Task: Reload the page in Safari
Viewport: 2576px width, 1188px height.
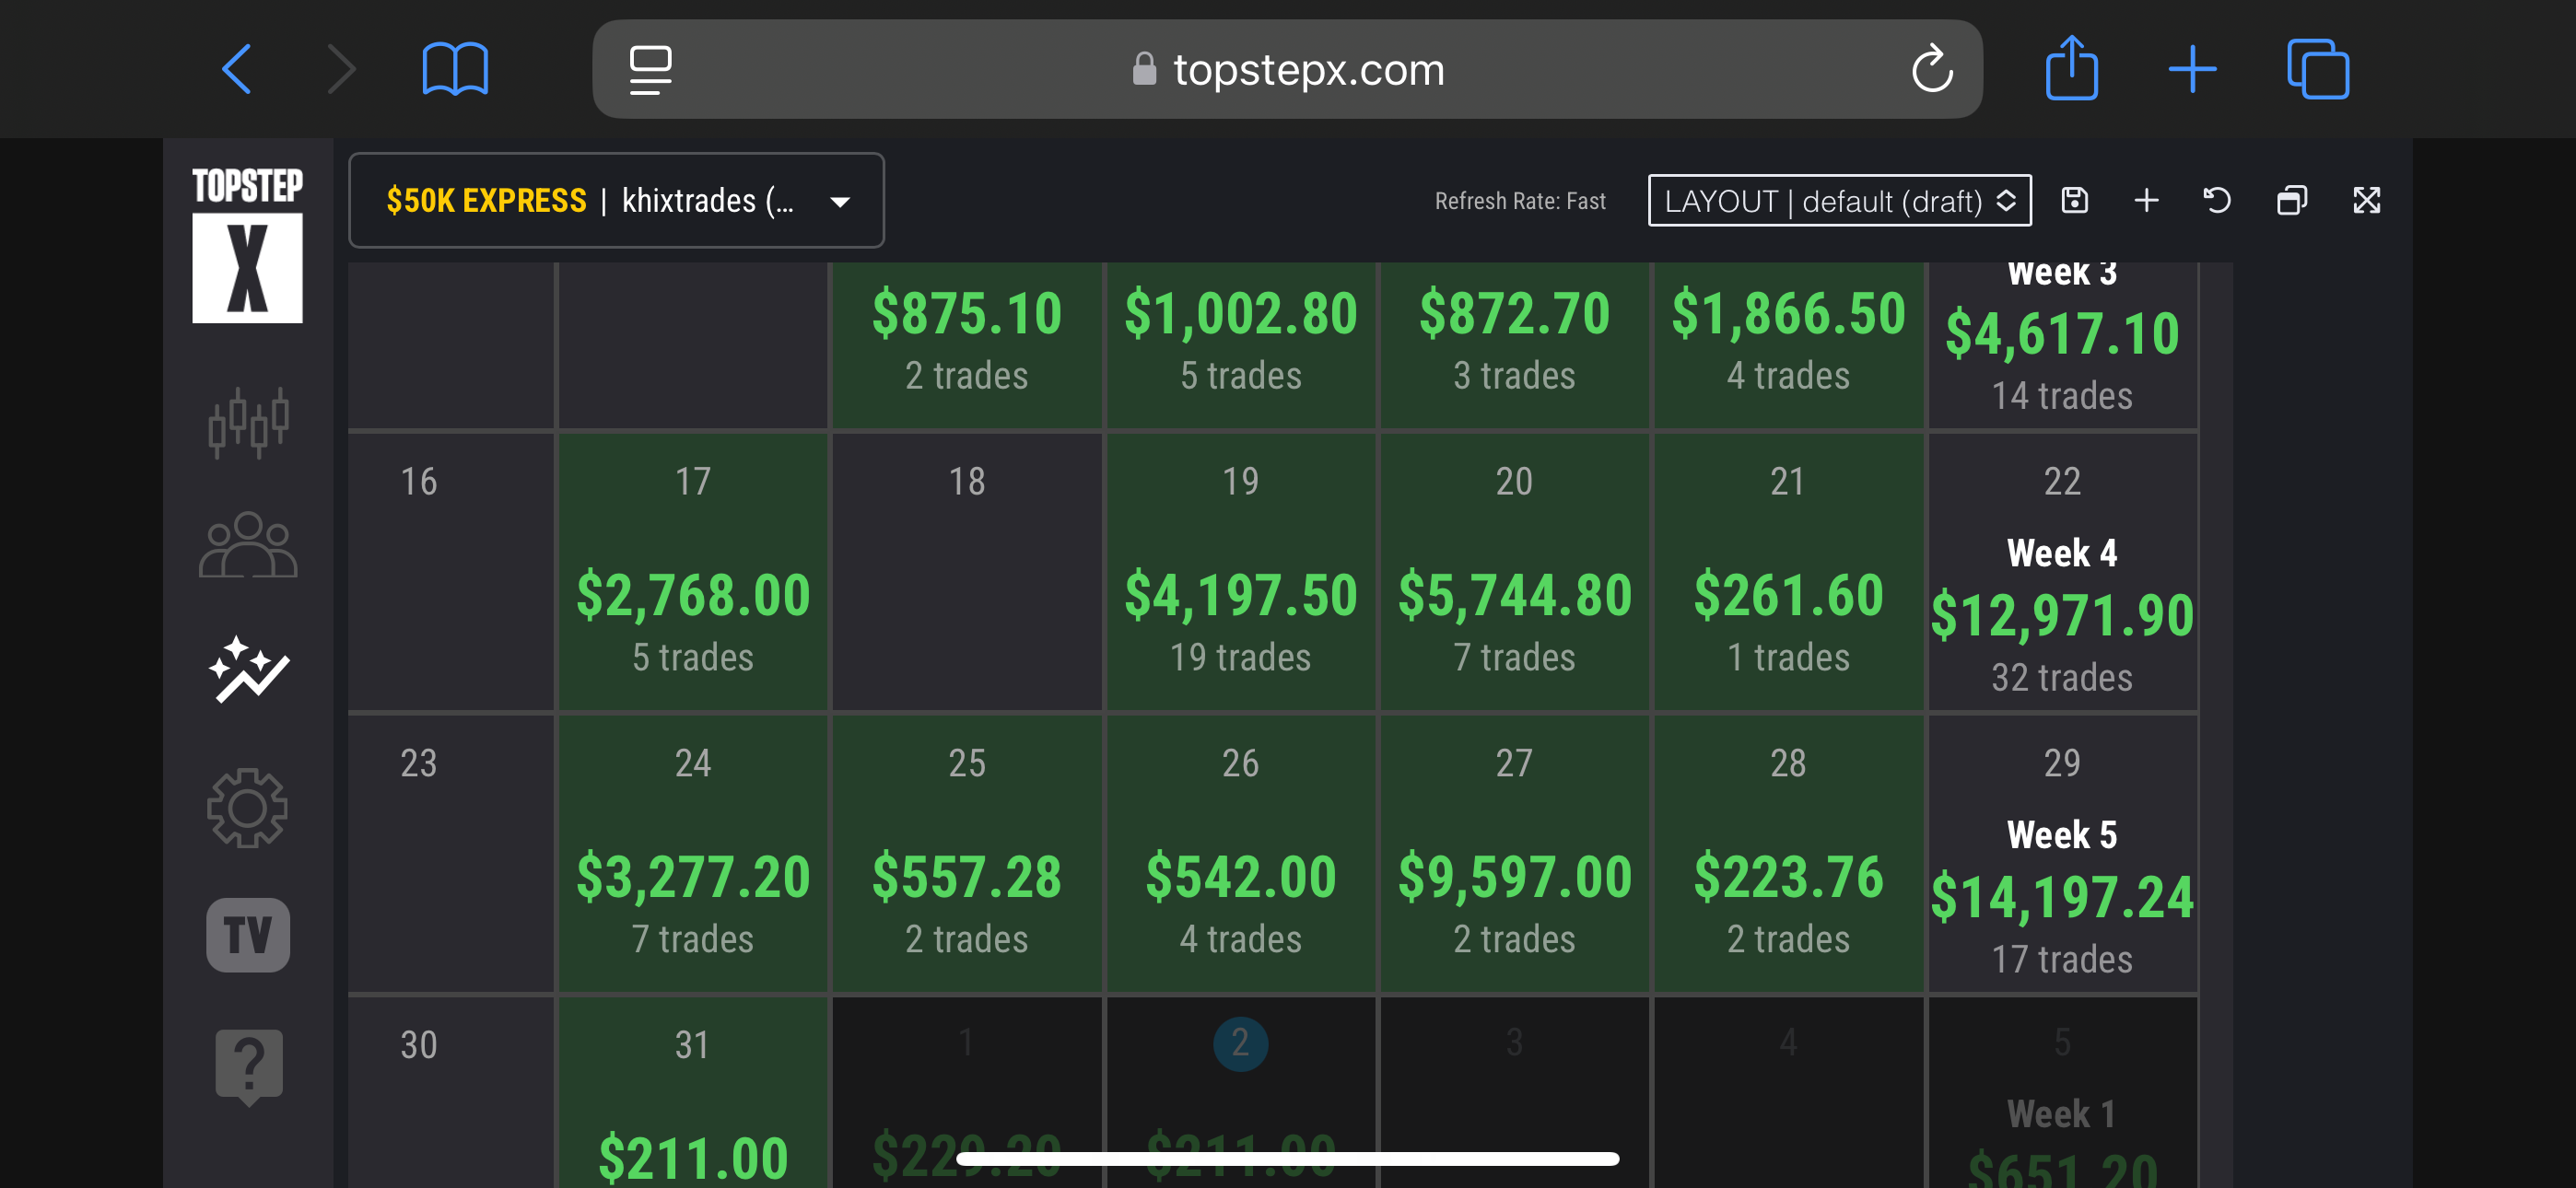Action: (x=1931, y=69)
